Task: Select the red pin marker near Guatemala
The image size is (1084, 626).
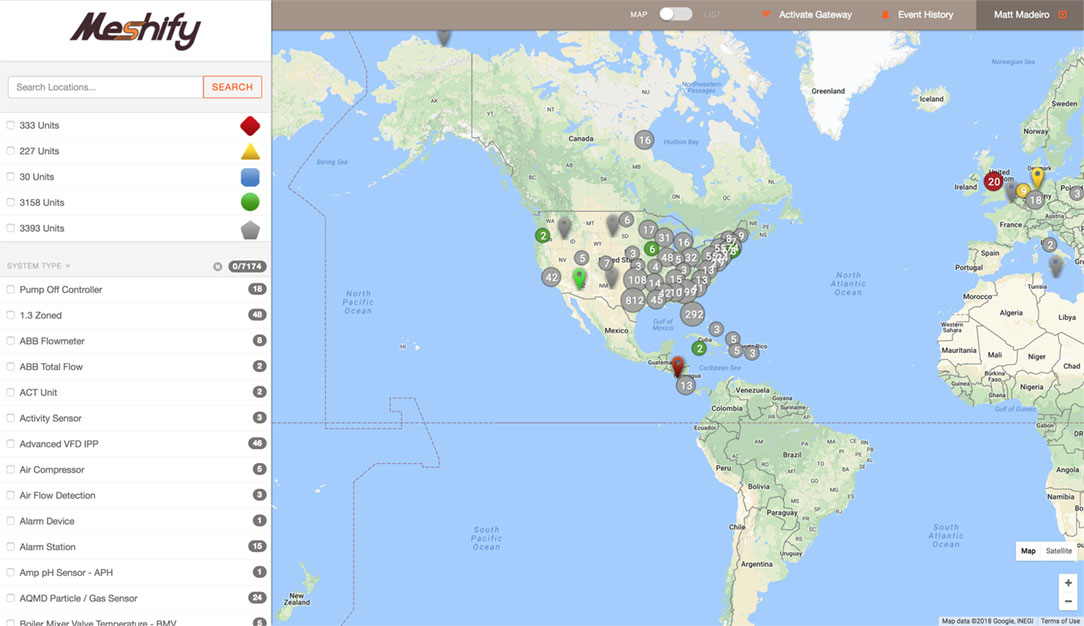Action: point(678,366)
